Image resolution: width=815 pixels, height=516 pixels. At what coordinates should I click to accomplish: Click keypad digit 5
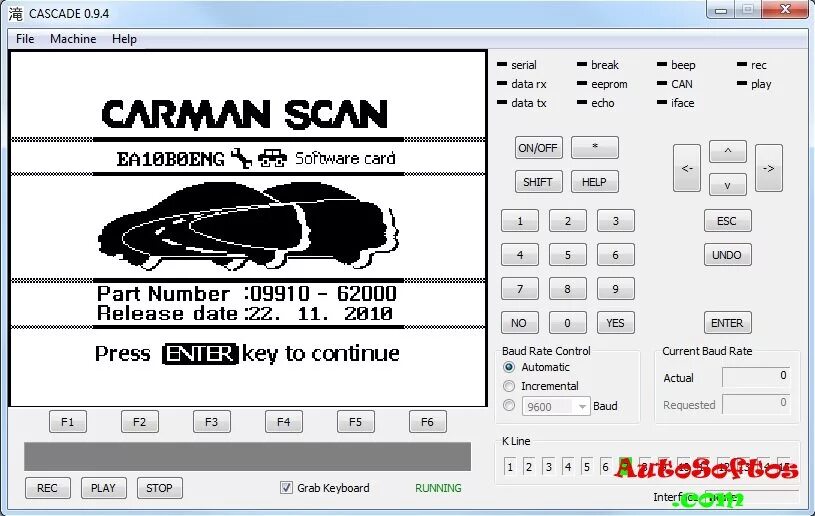tap(568, 255)
